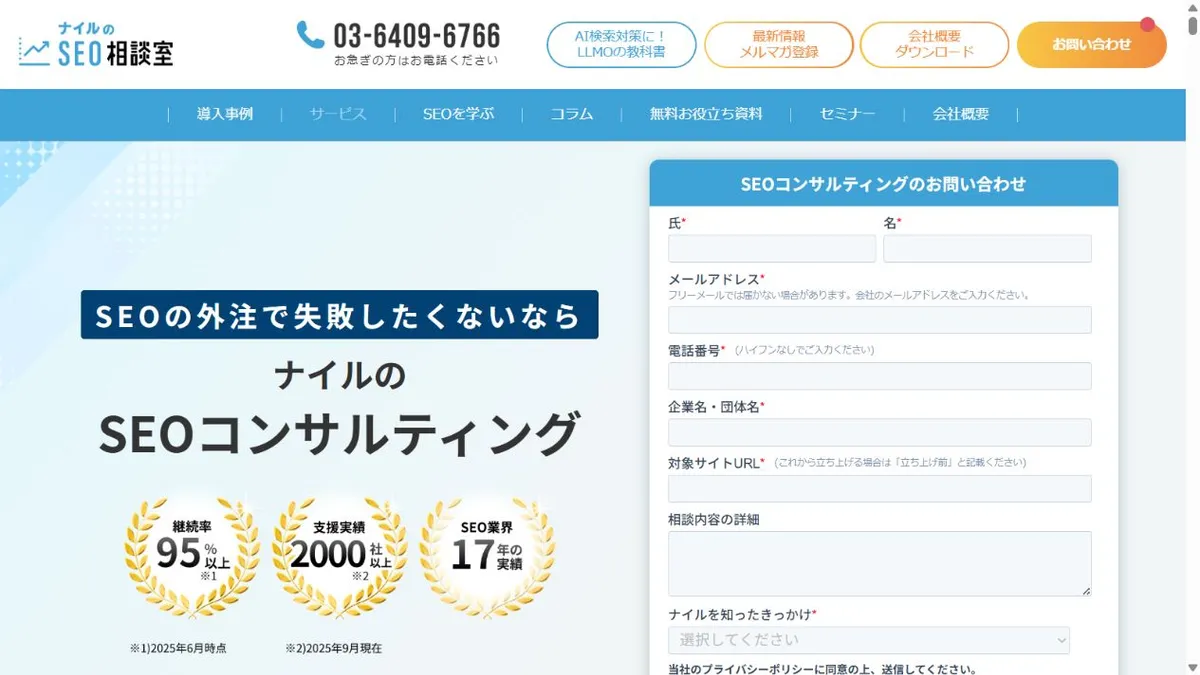
Task: Click the メルマガ登録 button
Action: point(779,45)
